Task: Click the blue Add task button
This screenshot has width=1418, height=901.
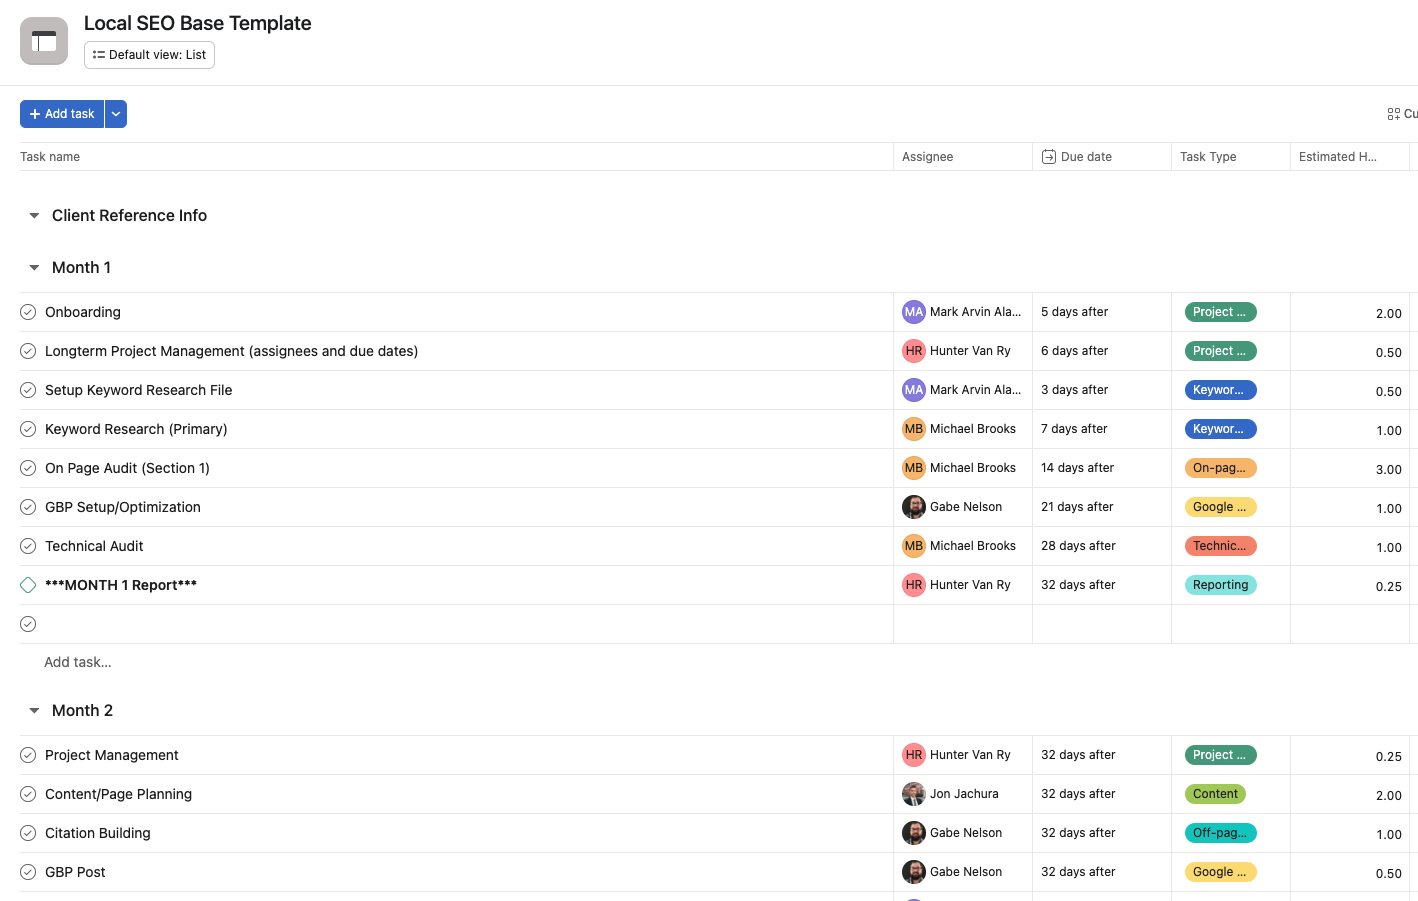Action: (x=62, y=114)
